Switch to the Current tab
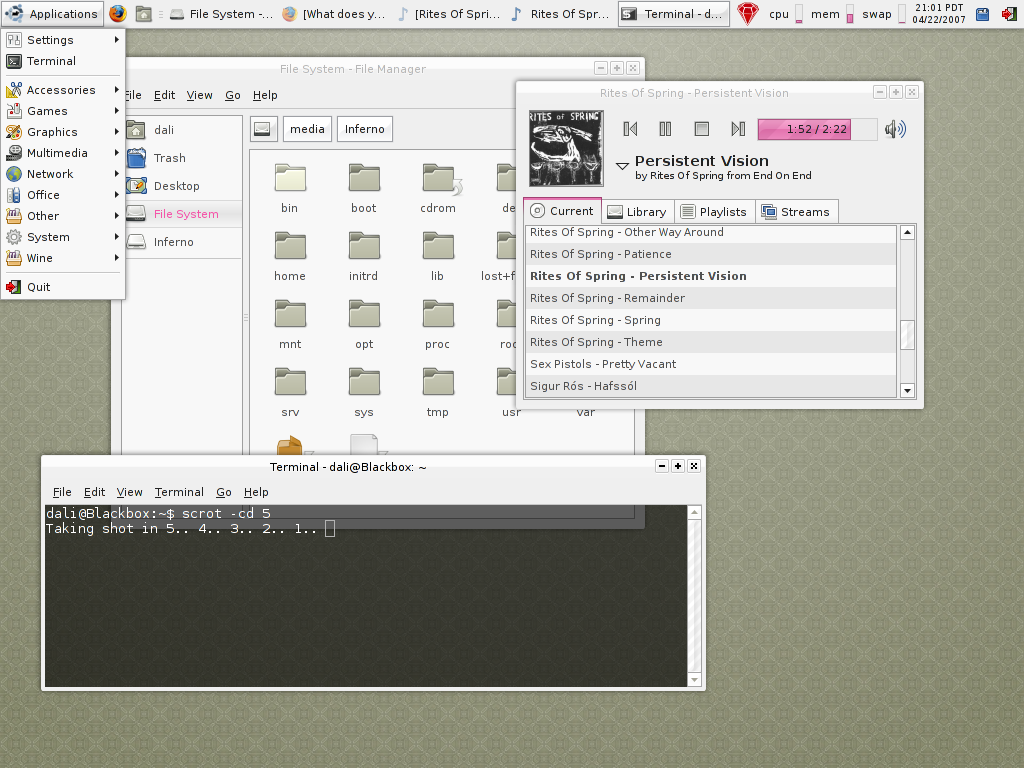This screenshot has width=1024, height=768. 562,211
